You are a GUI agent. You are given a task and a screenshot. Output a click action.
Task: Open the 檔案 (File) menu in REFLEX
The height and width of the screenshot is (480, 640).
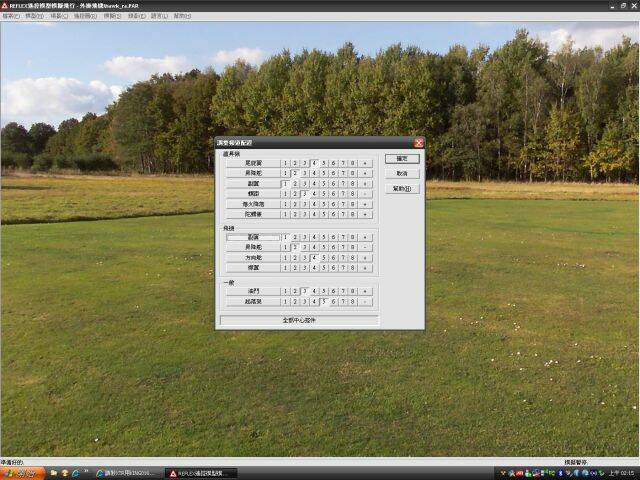11,16
